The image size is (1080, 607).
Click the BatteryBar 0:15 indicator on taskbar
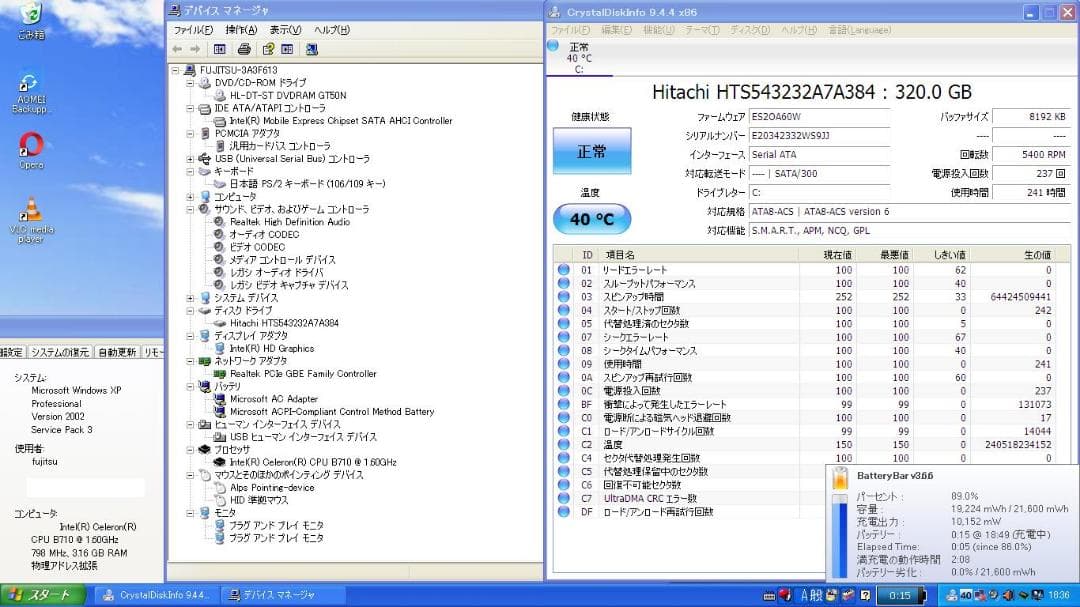pos(901,595)
